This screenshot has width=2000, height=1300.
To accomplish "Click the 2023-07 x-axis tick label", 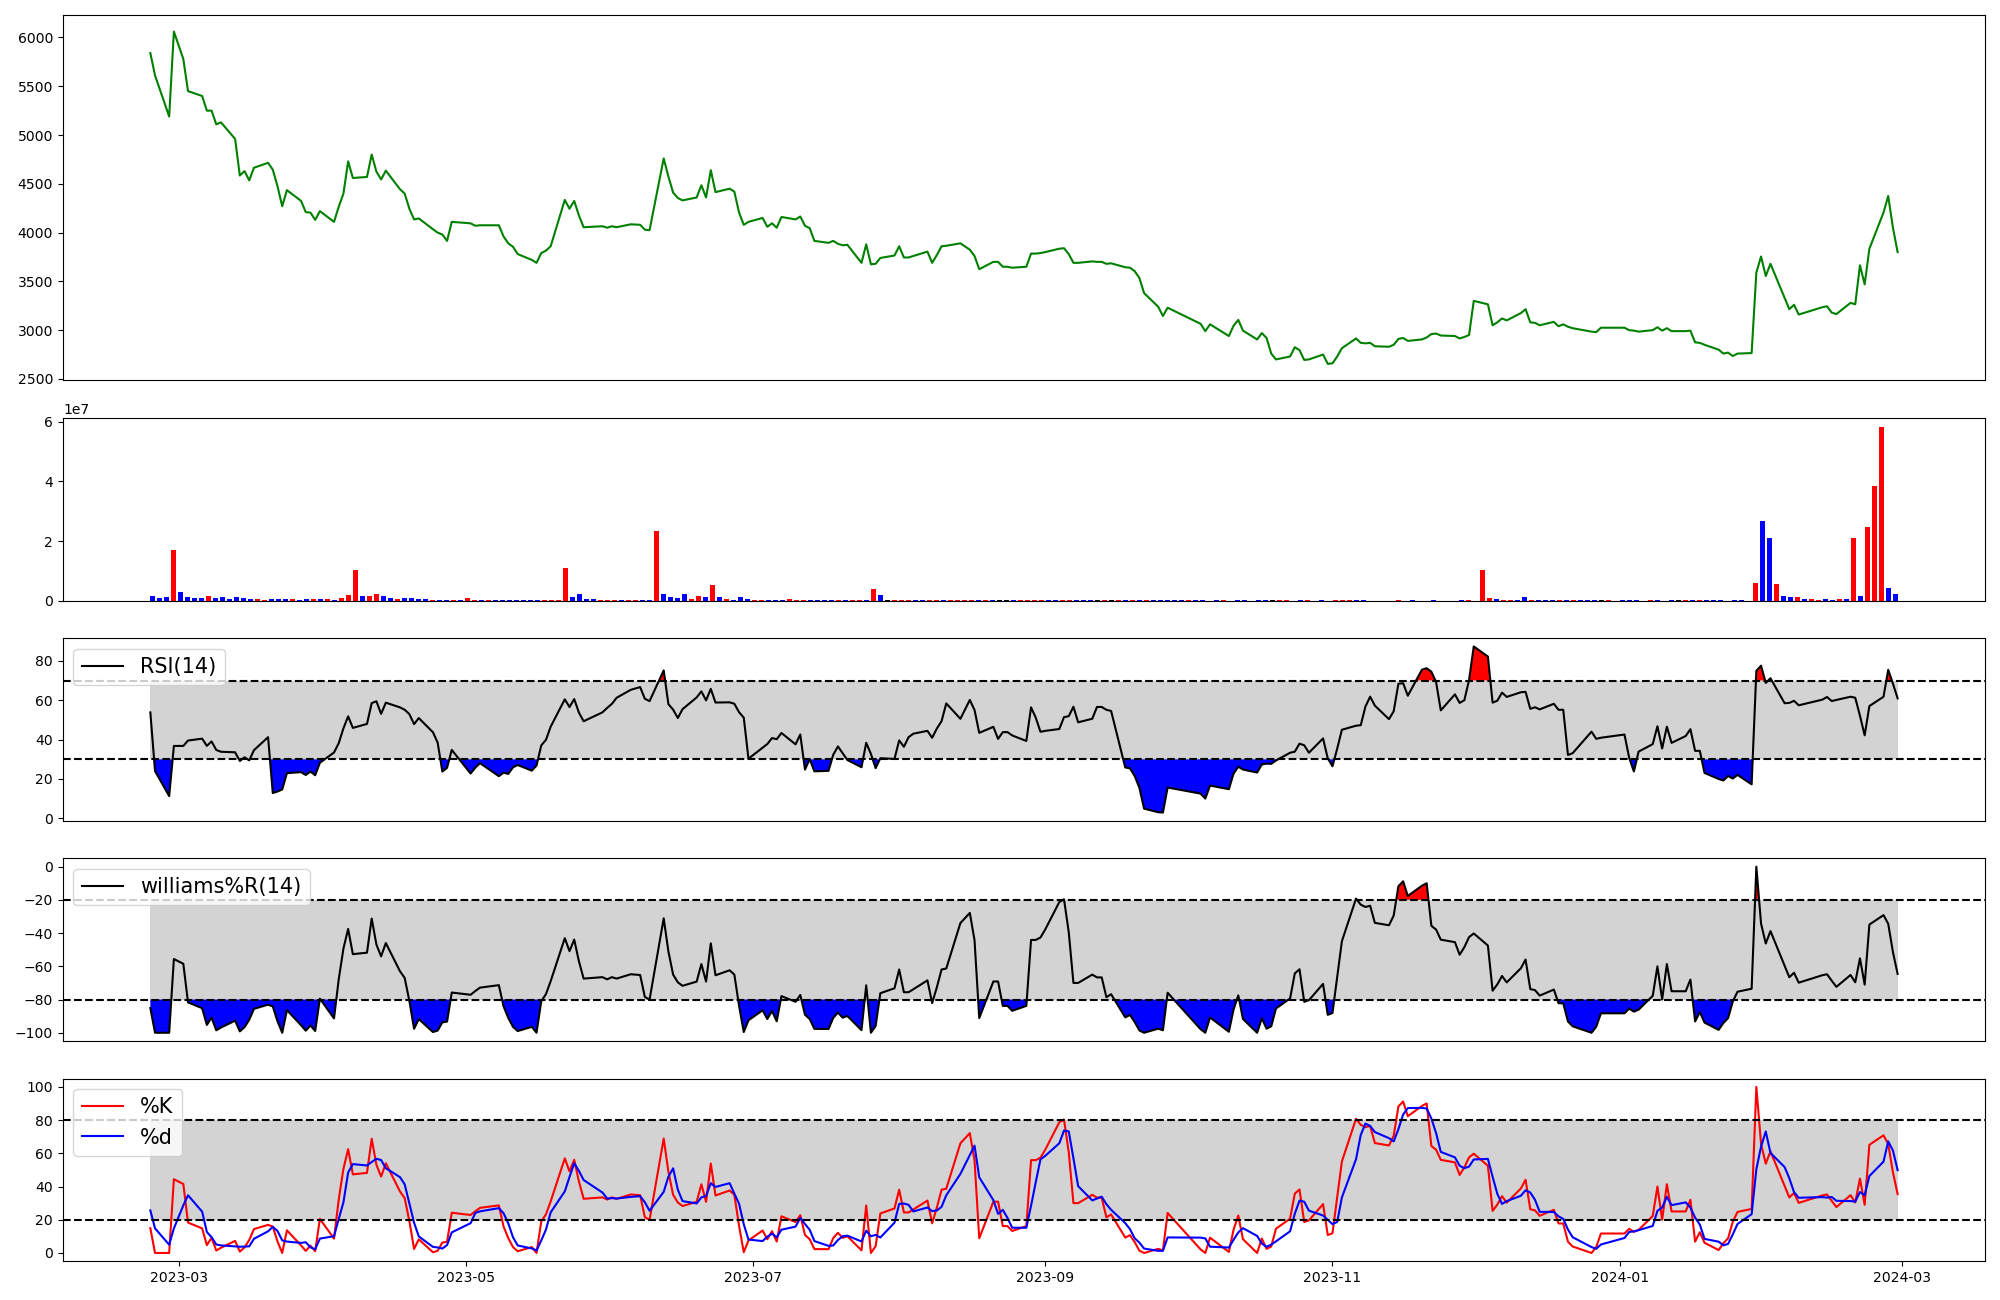I will pos(752,1277).
